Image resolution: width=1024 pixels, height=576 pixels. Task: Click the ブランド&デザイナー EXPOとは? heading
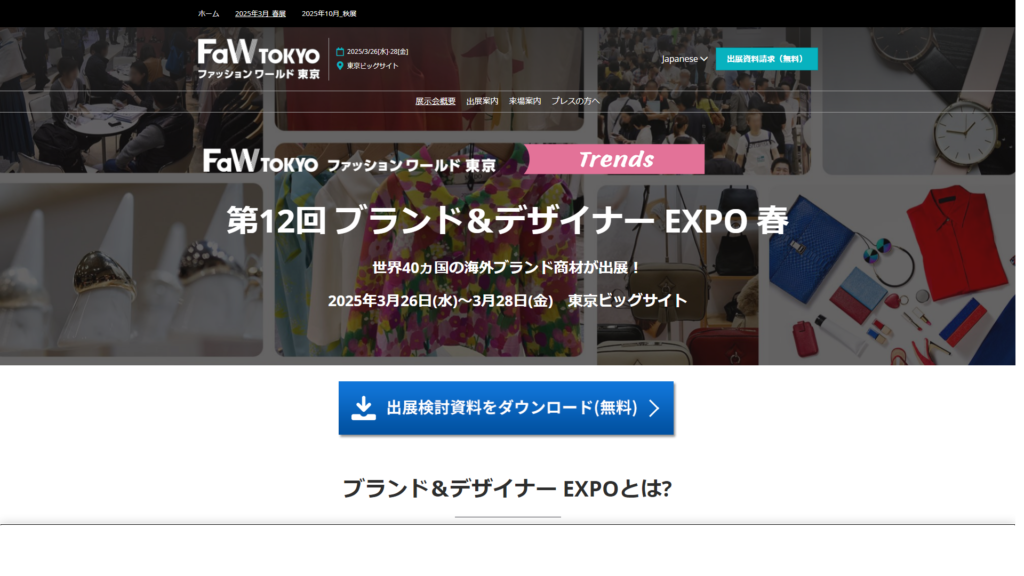507,488
